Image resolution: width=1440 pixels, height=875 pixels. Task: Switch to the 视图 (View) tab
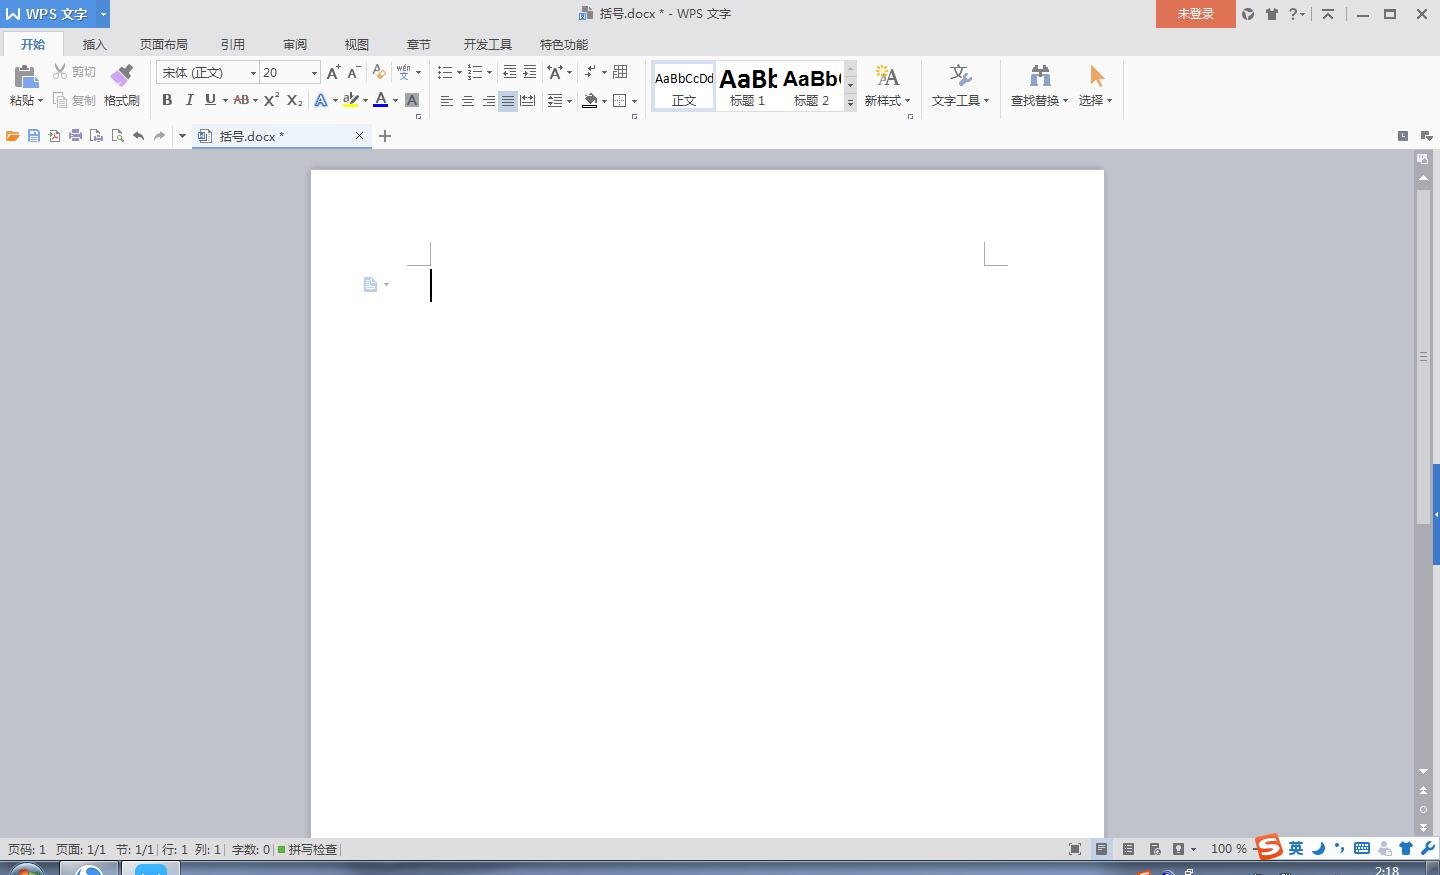[356, 44]
